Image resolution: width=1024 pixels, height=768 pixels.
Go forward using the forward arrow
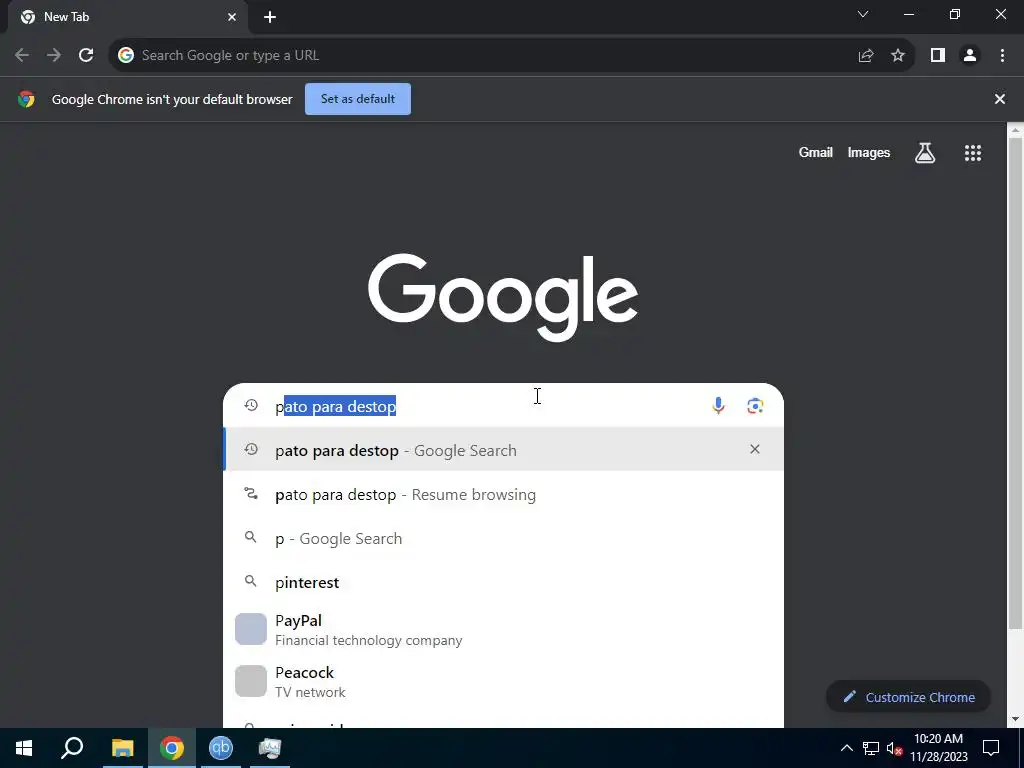point(54,56)
